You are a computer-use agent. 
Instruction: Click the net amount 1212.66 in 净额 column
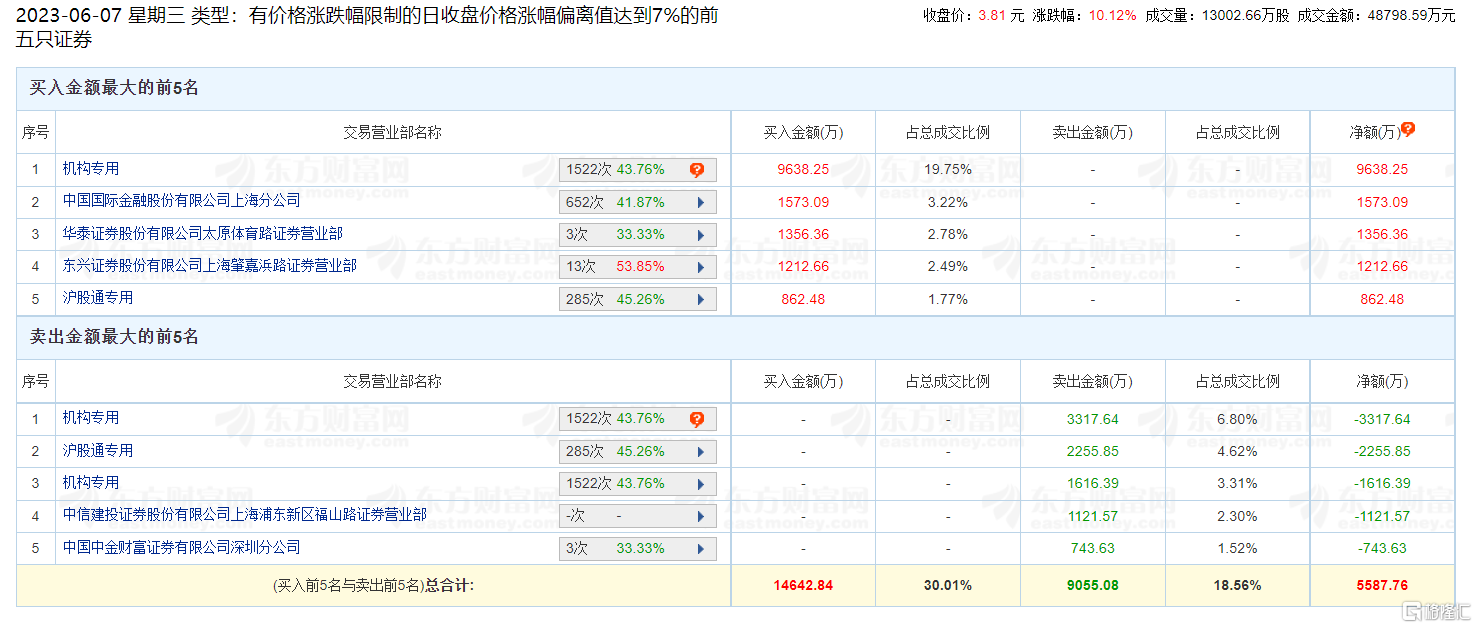point(1382,267)
